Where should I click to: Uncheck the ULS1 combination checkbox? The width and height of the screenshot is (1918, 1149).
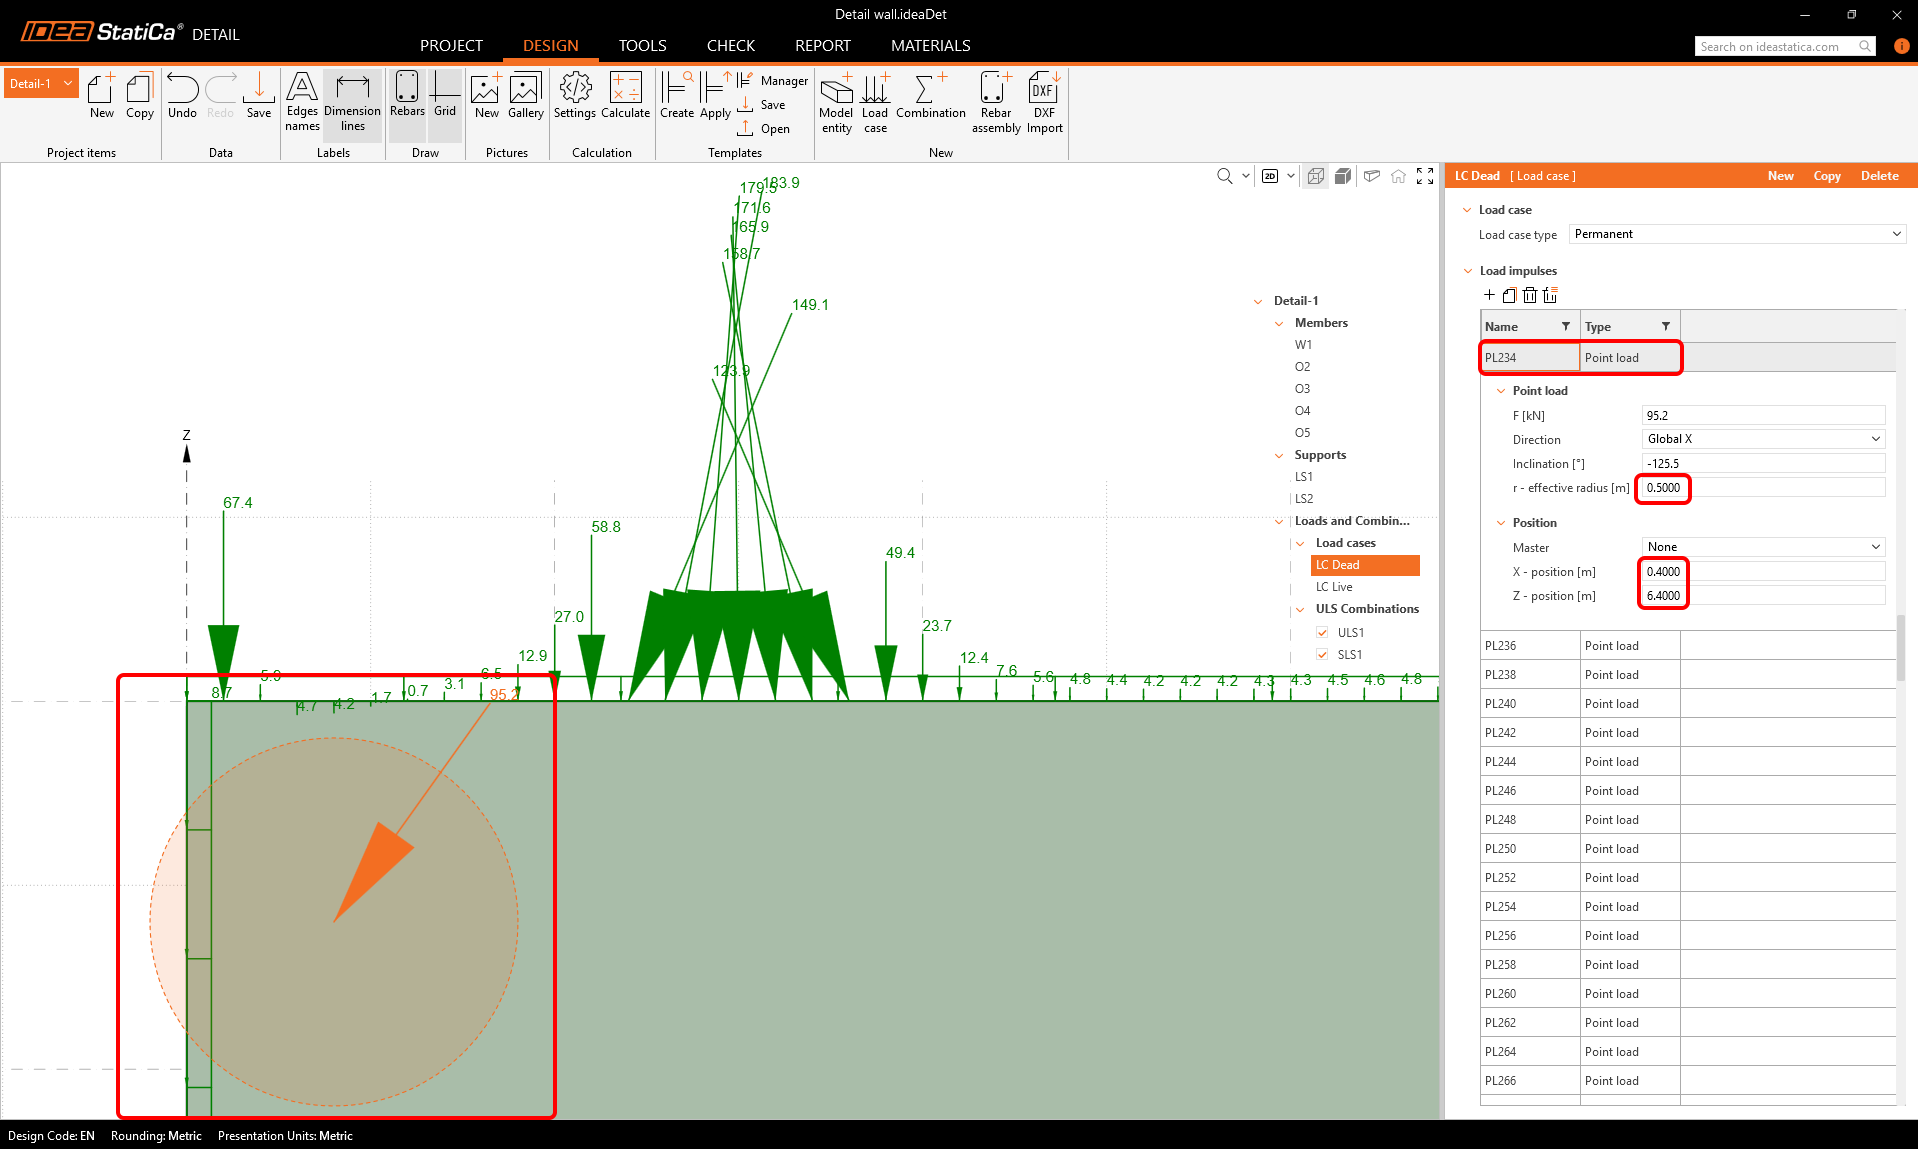tap(1322, 633)
